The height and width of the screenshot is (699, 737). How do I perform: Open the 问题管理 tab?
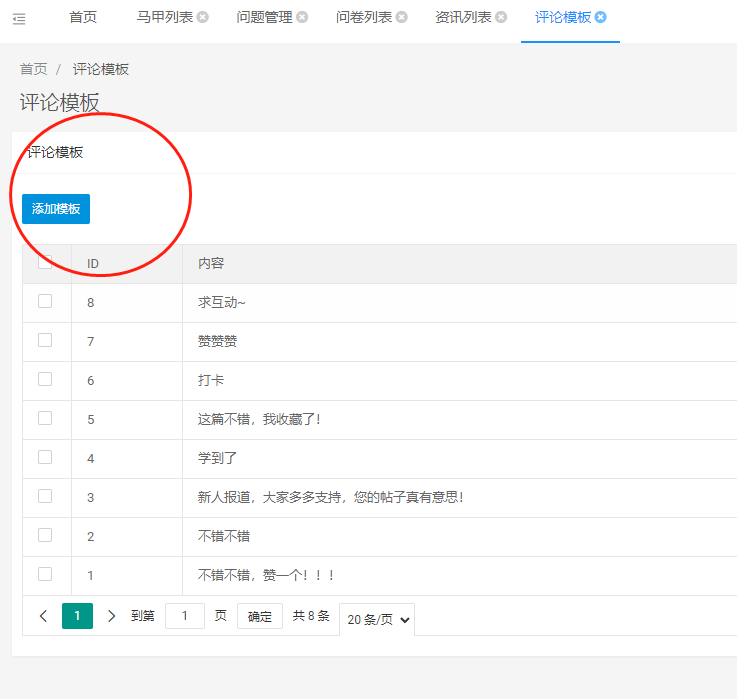(264, 17)
